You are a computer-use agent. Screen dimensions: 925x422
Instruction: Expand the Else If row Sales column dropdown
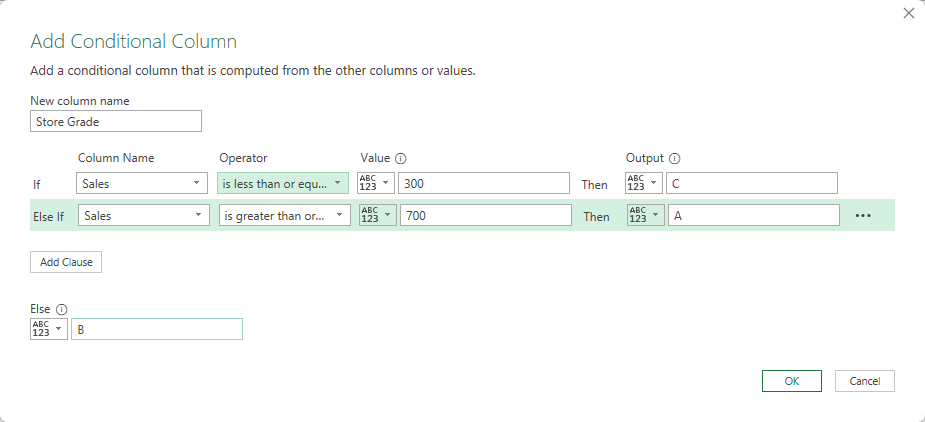click(142, 216)
